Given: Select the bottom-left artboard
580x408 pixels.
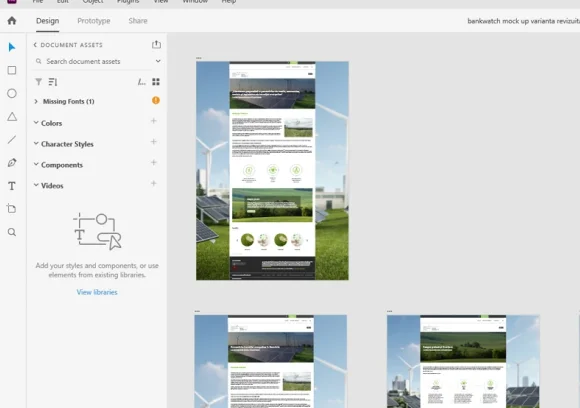Looking at the screenshot, I should tap(271, 361).
